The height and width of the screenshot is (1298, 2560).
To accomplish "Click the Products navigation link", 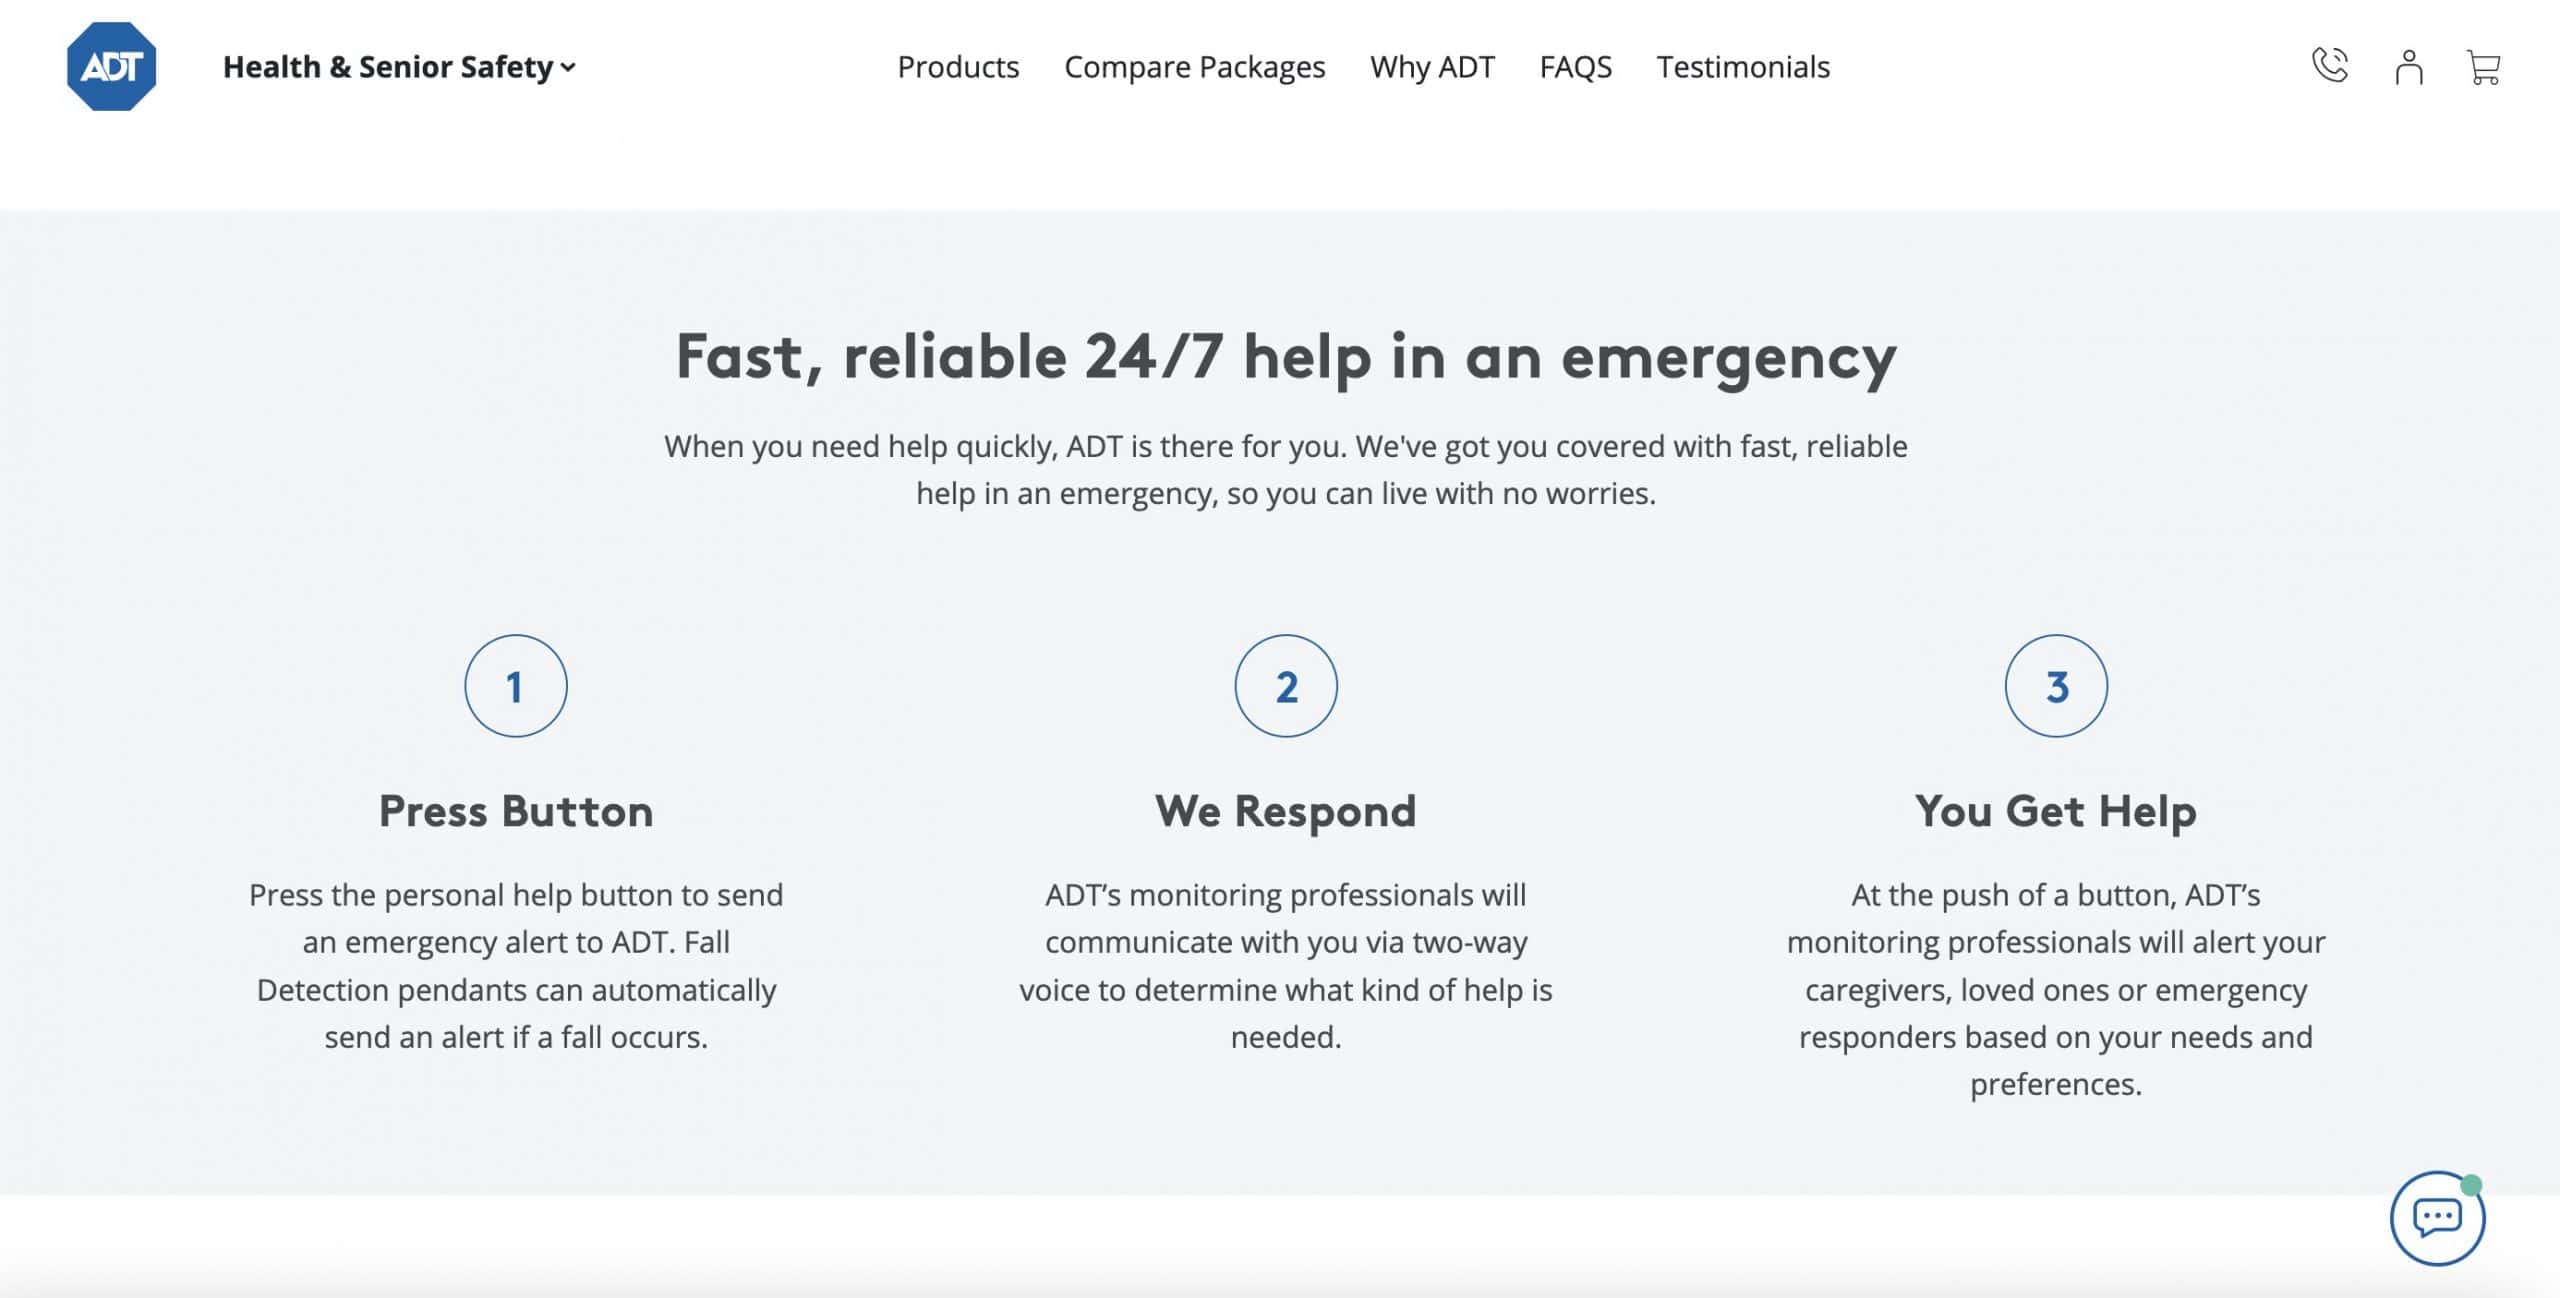I will tap(958, 63).
